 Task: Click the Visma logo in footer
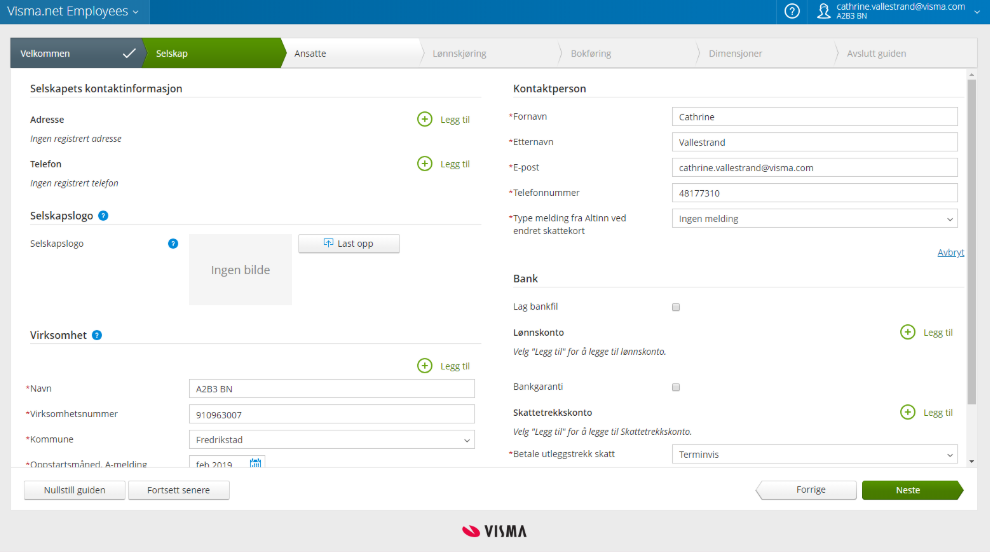pos(494,531)
